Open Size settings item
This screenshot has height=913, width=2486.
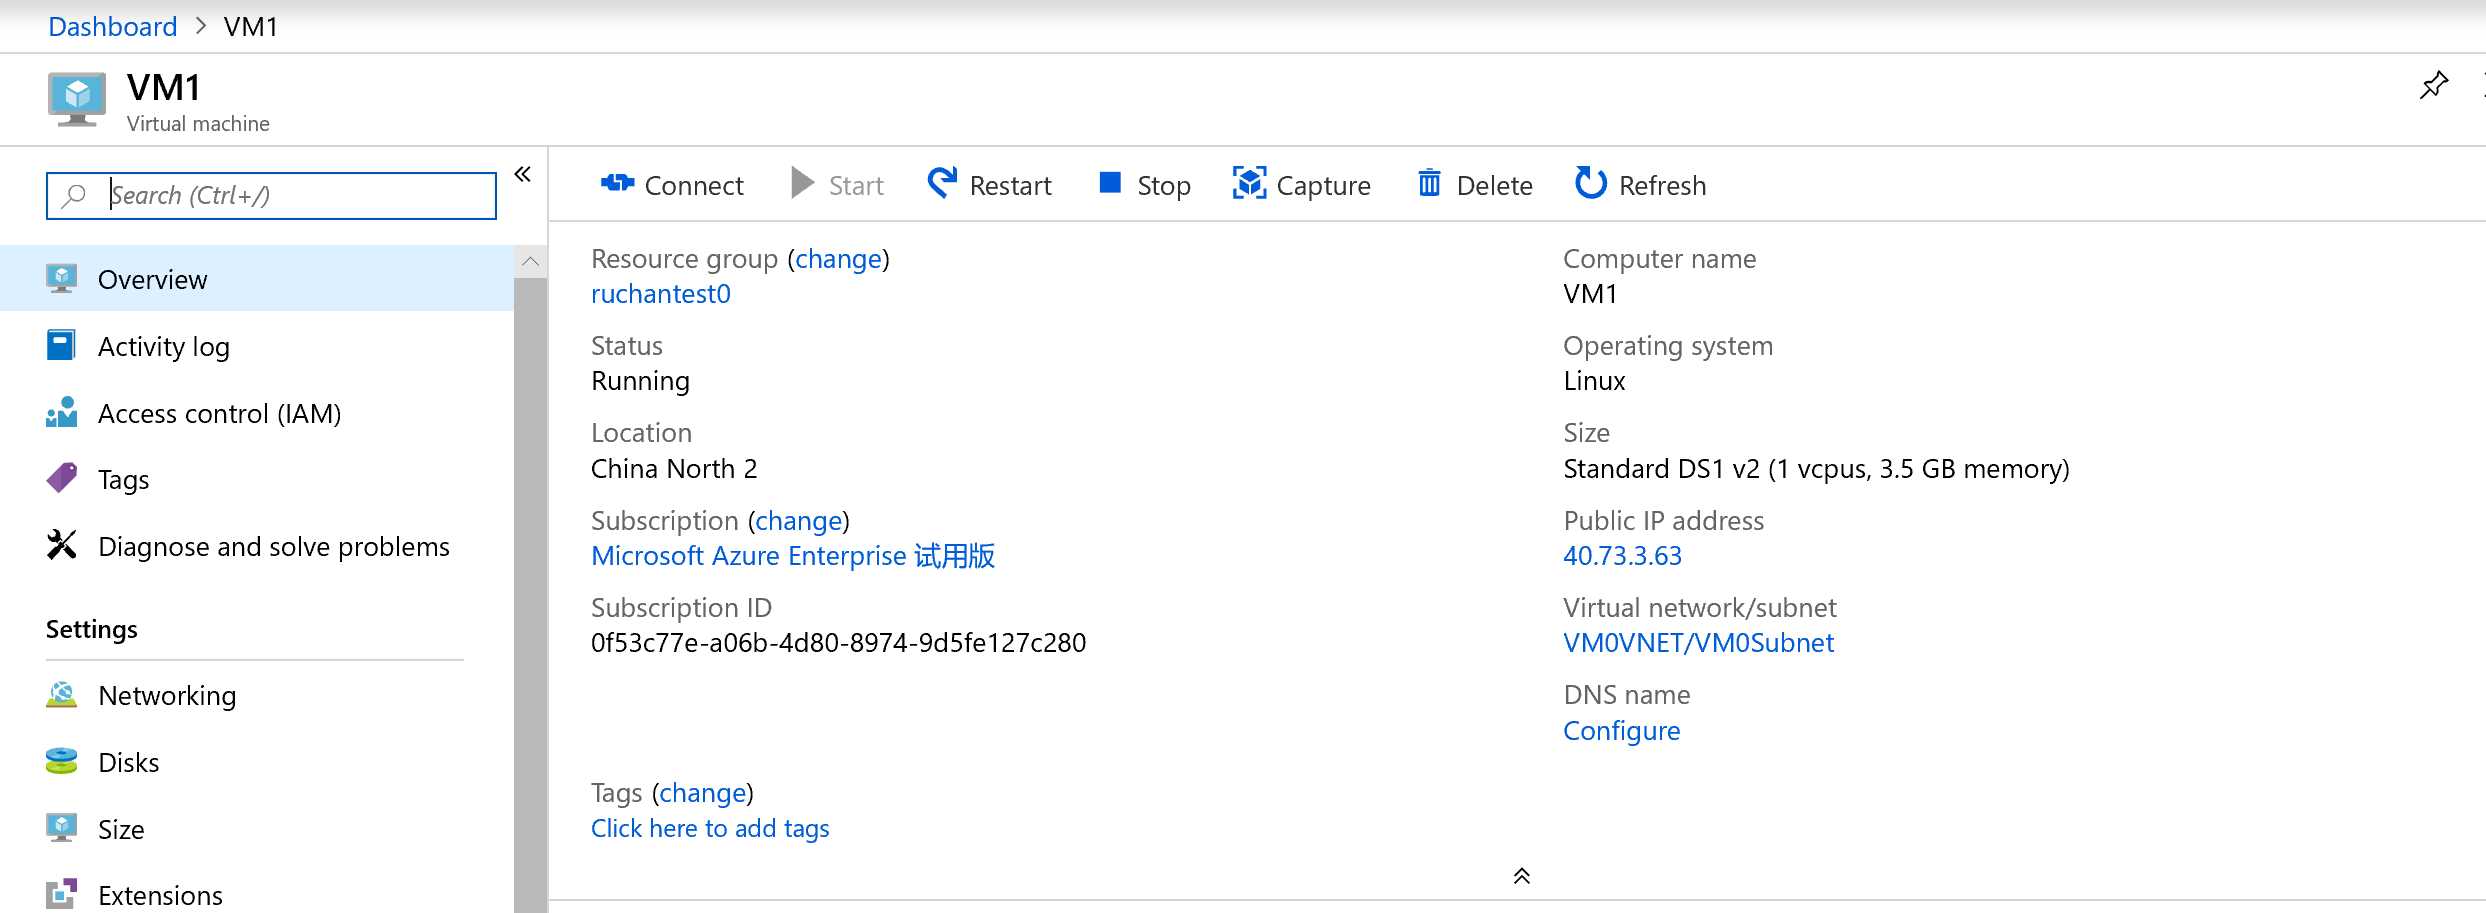(x=257, y=829)
